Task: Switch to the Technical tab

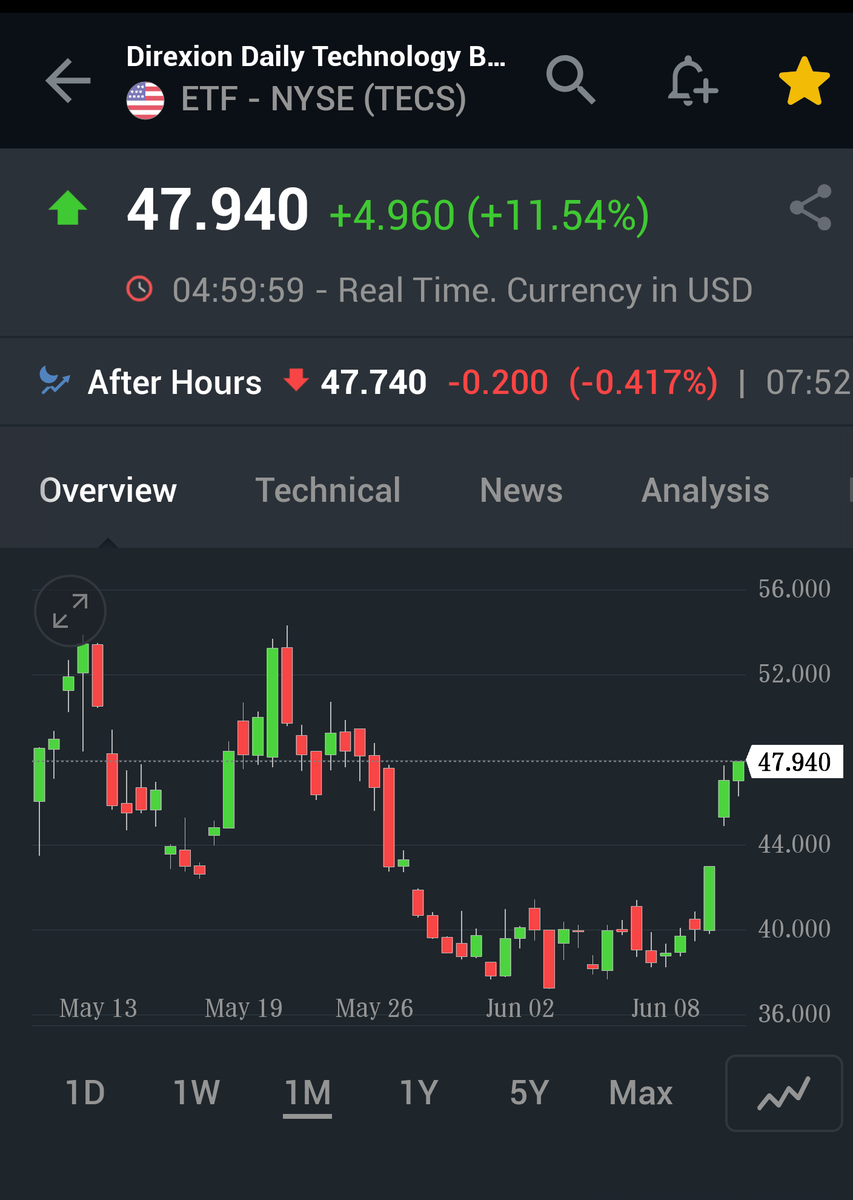Action: [x=328, y=490]
